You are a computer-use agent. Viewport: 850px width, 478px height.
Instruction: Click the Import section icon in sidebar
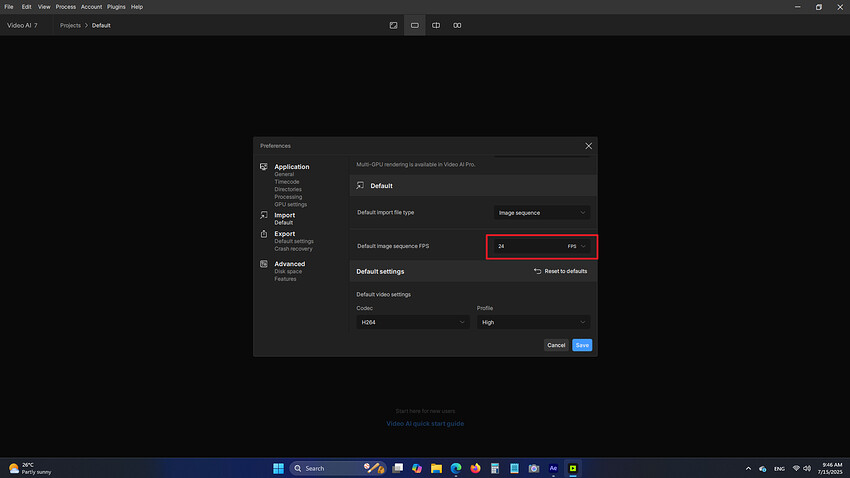(264, 215)
